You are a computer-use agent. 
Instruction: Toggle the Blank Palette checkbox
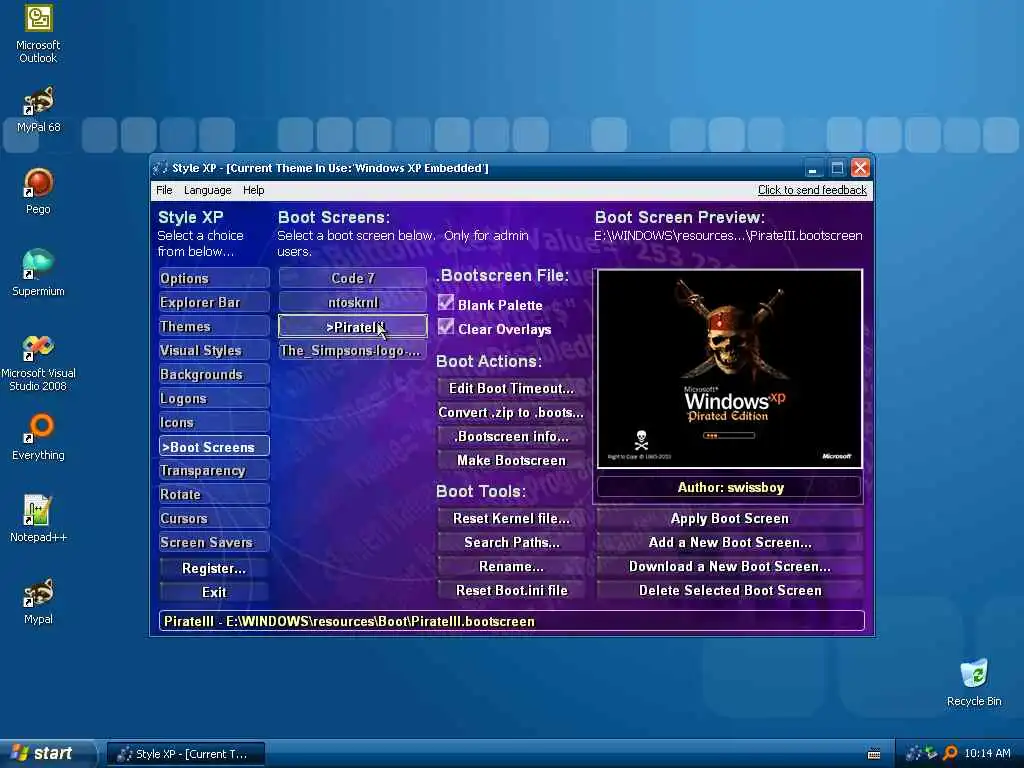[446, 302]
